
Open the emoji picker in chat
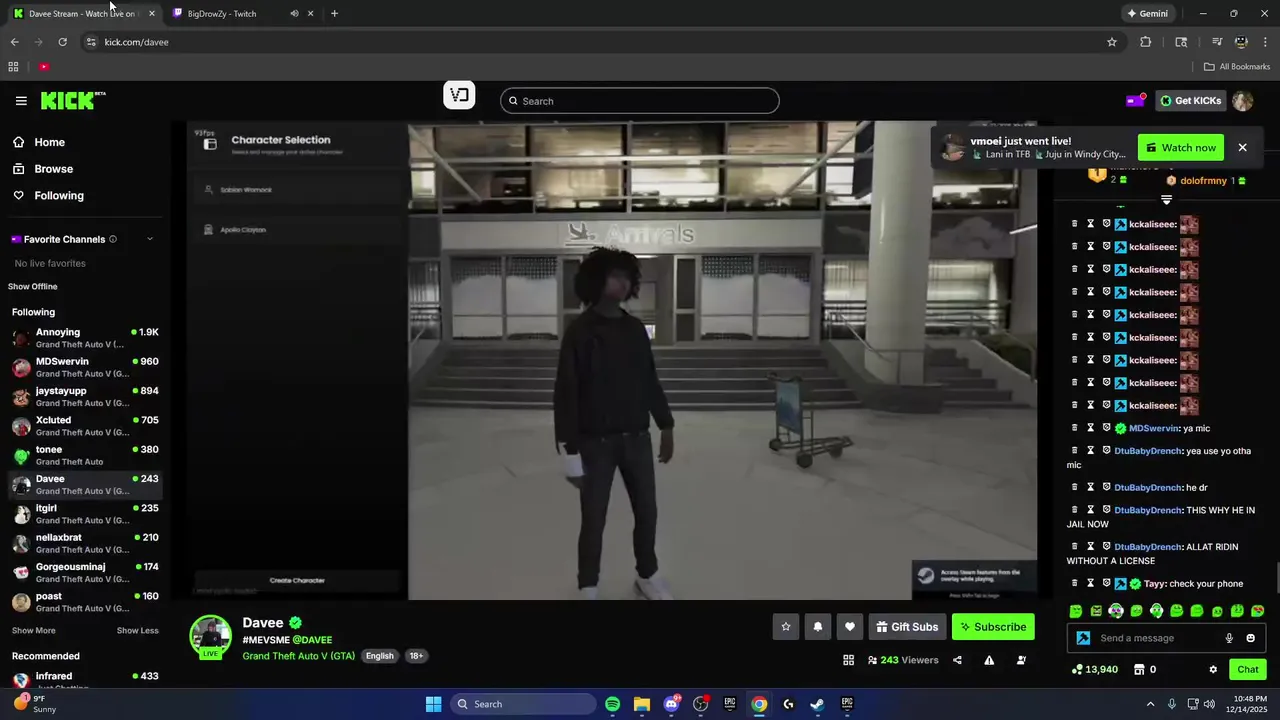coord(1250,638)
